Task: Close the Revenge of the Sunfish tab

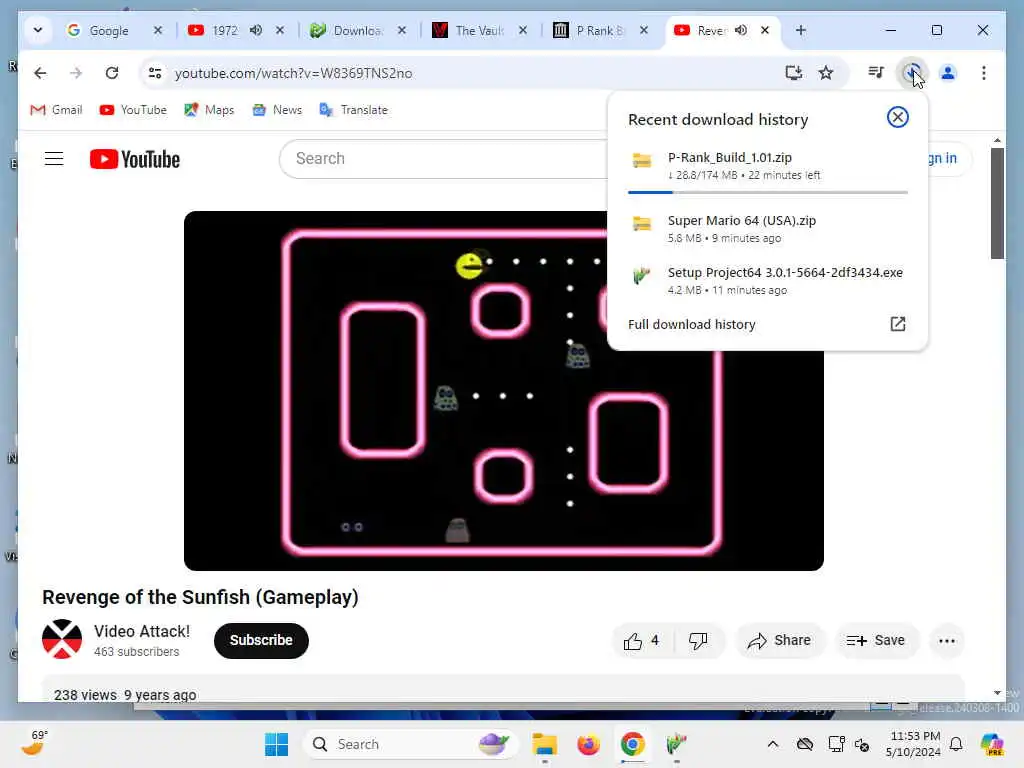Action: point(765,30)
